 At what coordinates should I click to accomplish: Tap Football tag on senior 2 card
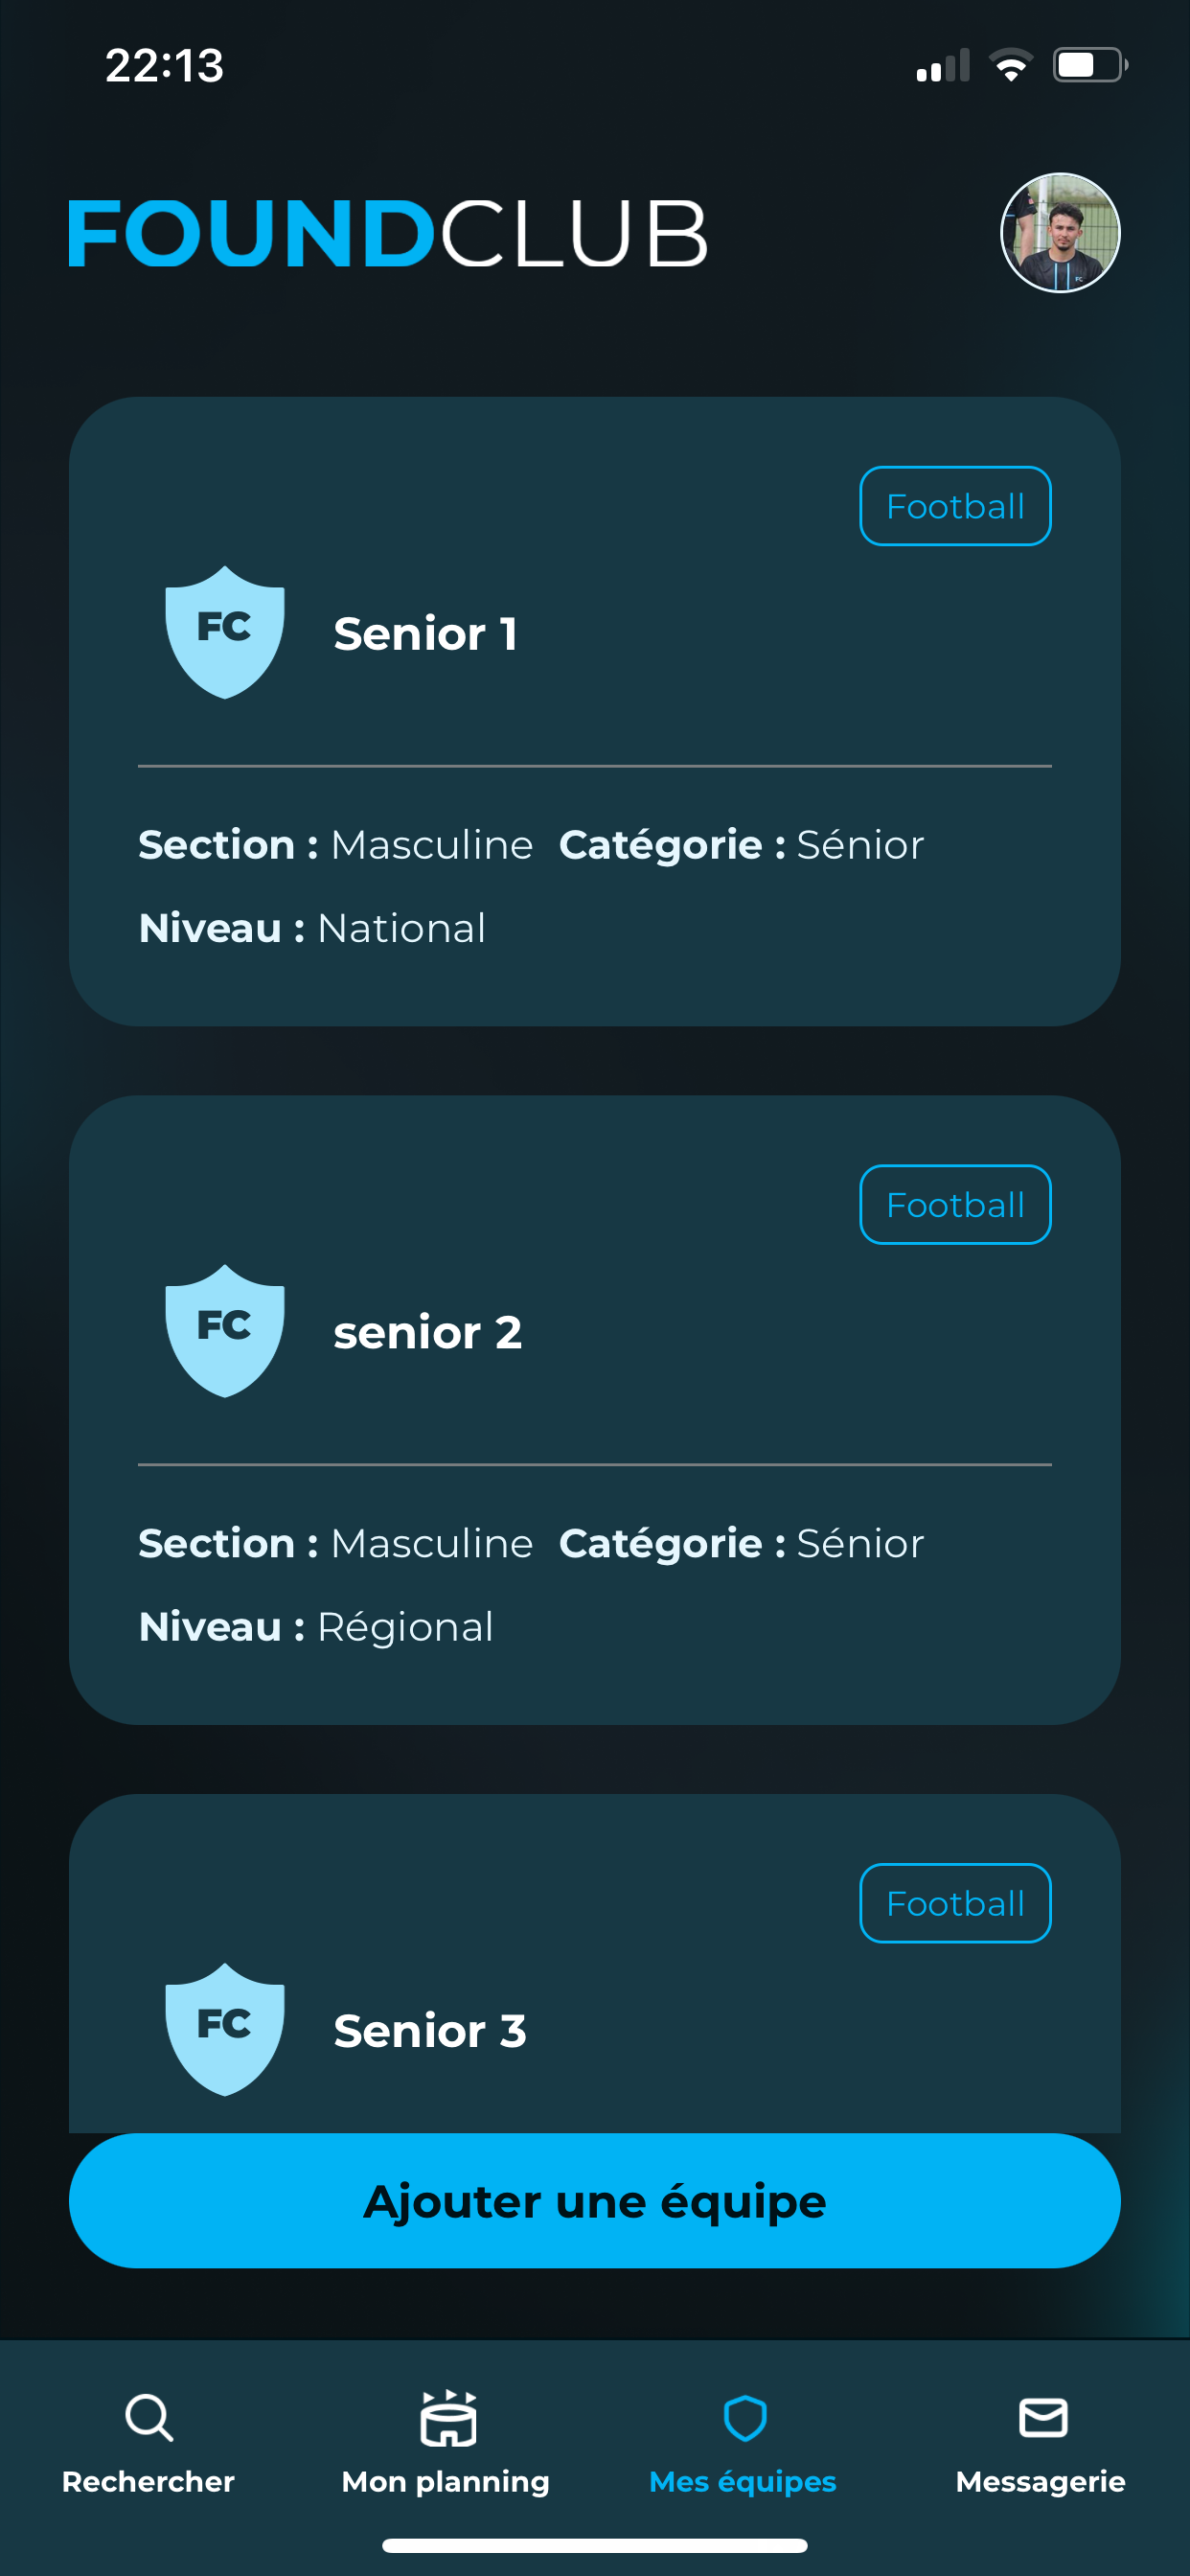pyautogui.click(x=955, y=1205)
